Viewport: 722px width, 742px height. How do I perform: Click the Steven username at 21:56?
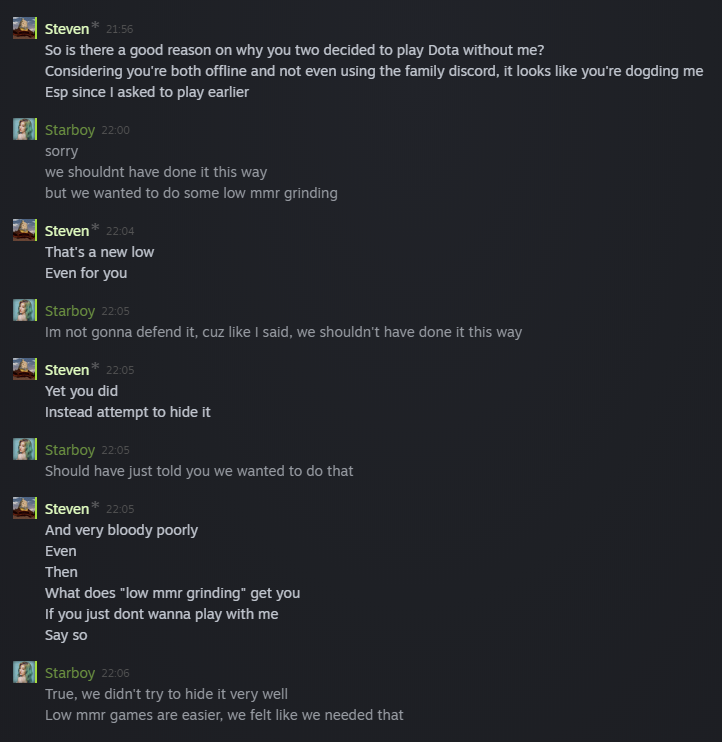click(67, 29)
